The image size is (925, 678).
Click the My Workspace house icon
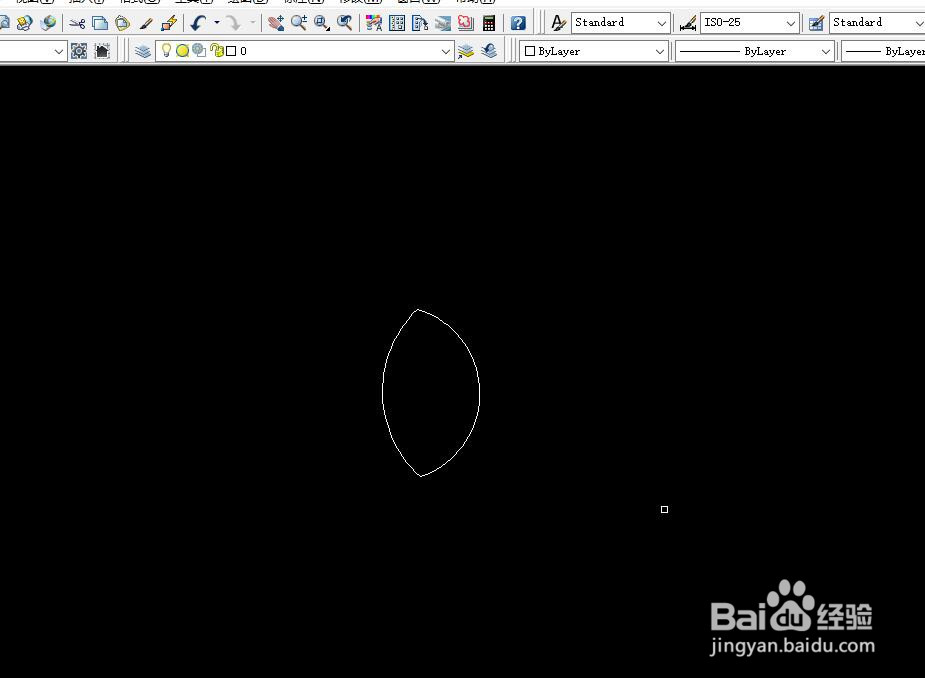click(x=102, y=51)
